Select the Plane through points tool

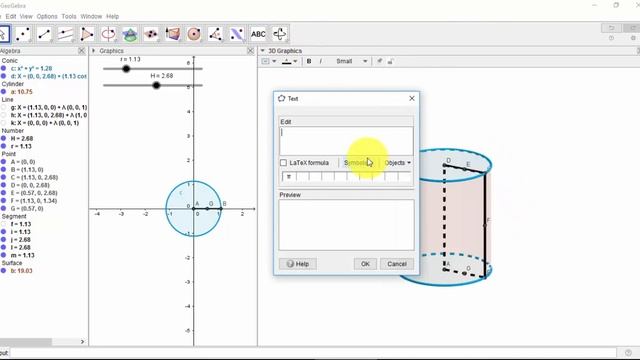[151, 34]
